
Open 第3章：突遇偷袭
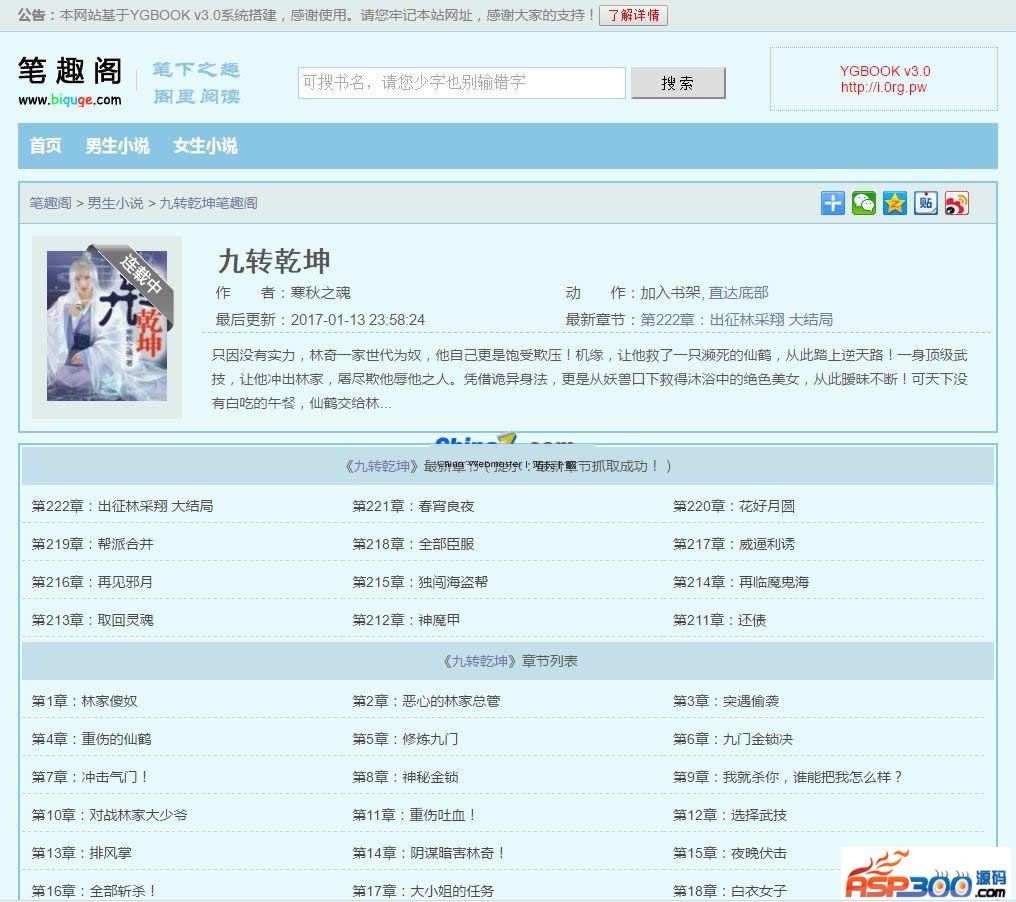(x=726, y=701)
